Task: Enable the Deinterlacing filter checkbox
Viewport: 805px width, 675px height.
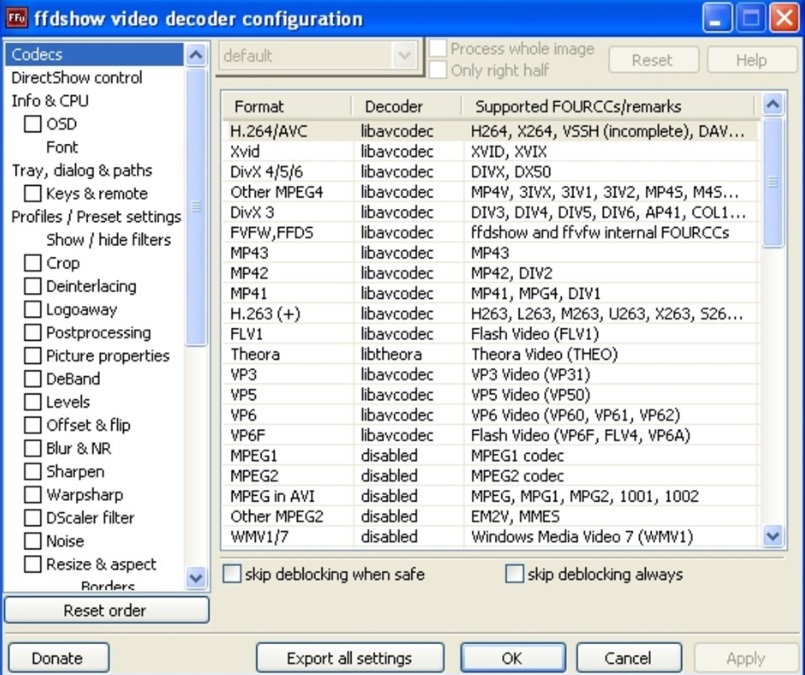Action: (x=33, y=287)
